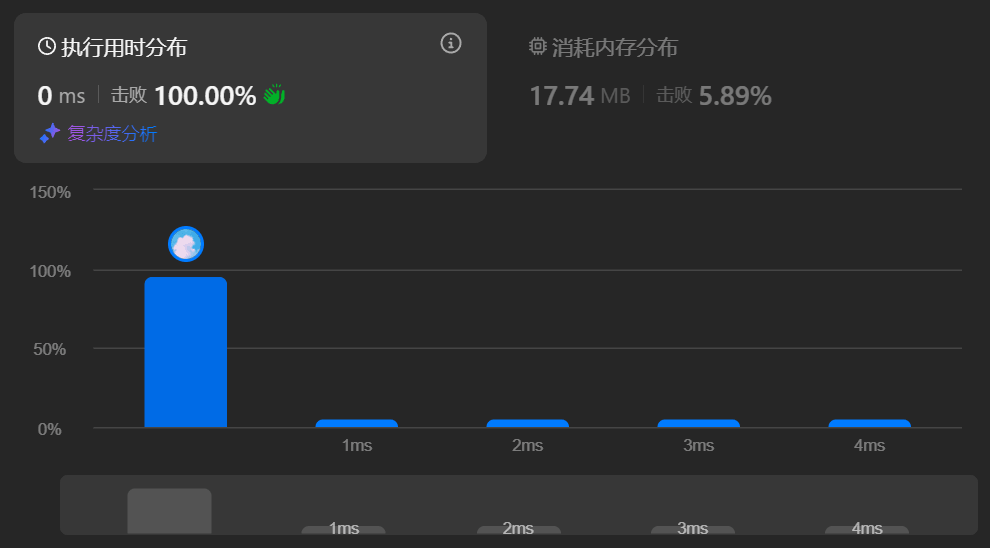Select the tallest blue bar in the chart
Screen dimensions: 990x548
(x=186, y=352)
